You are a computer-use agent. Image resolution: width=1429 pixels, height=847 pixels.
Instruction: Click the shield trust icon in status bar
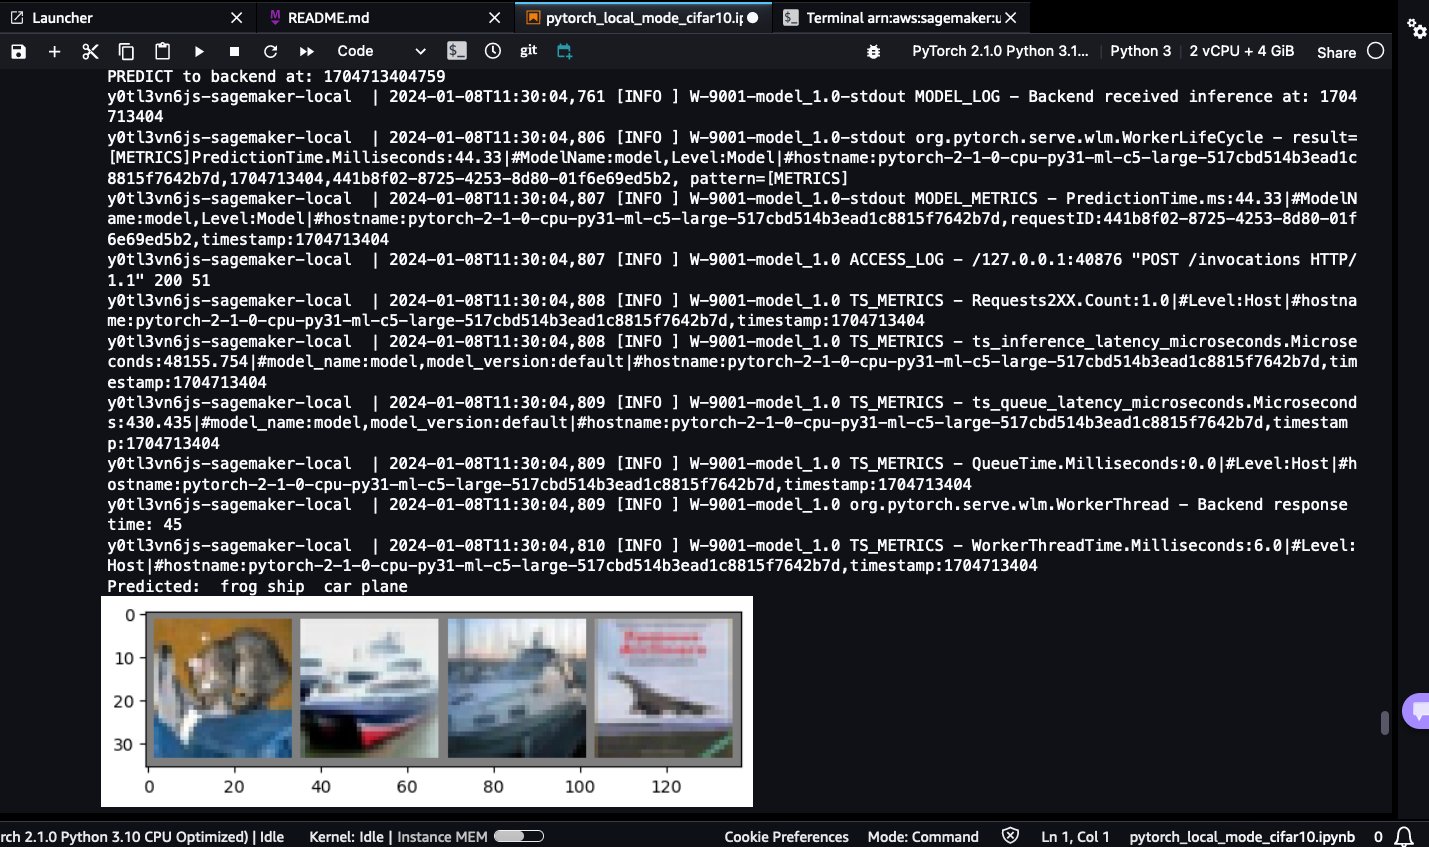[x=1010, y=836]
